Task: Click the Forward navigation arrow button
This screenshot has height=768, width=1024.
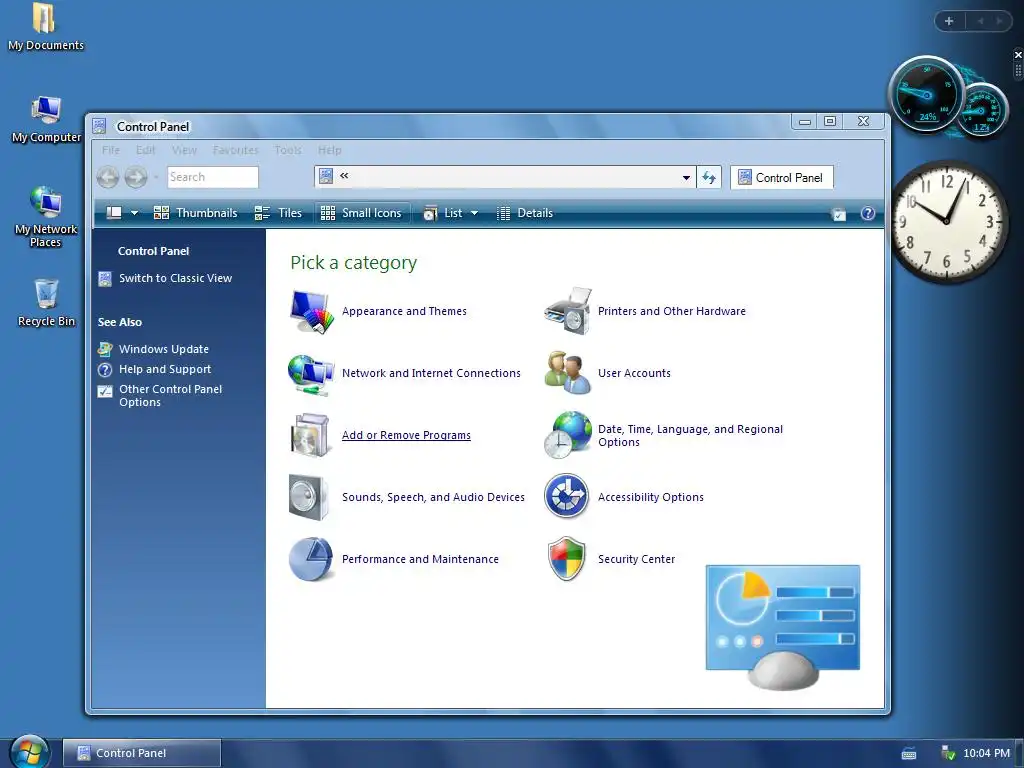Action: point(136,177)
